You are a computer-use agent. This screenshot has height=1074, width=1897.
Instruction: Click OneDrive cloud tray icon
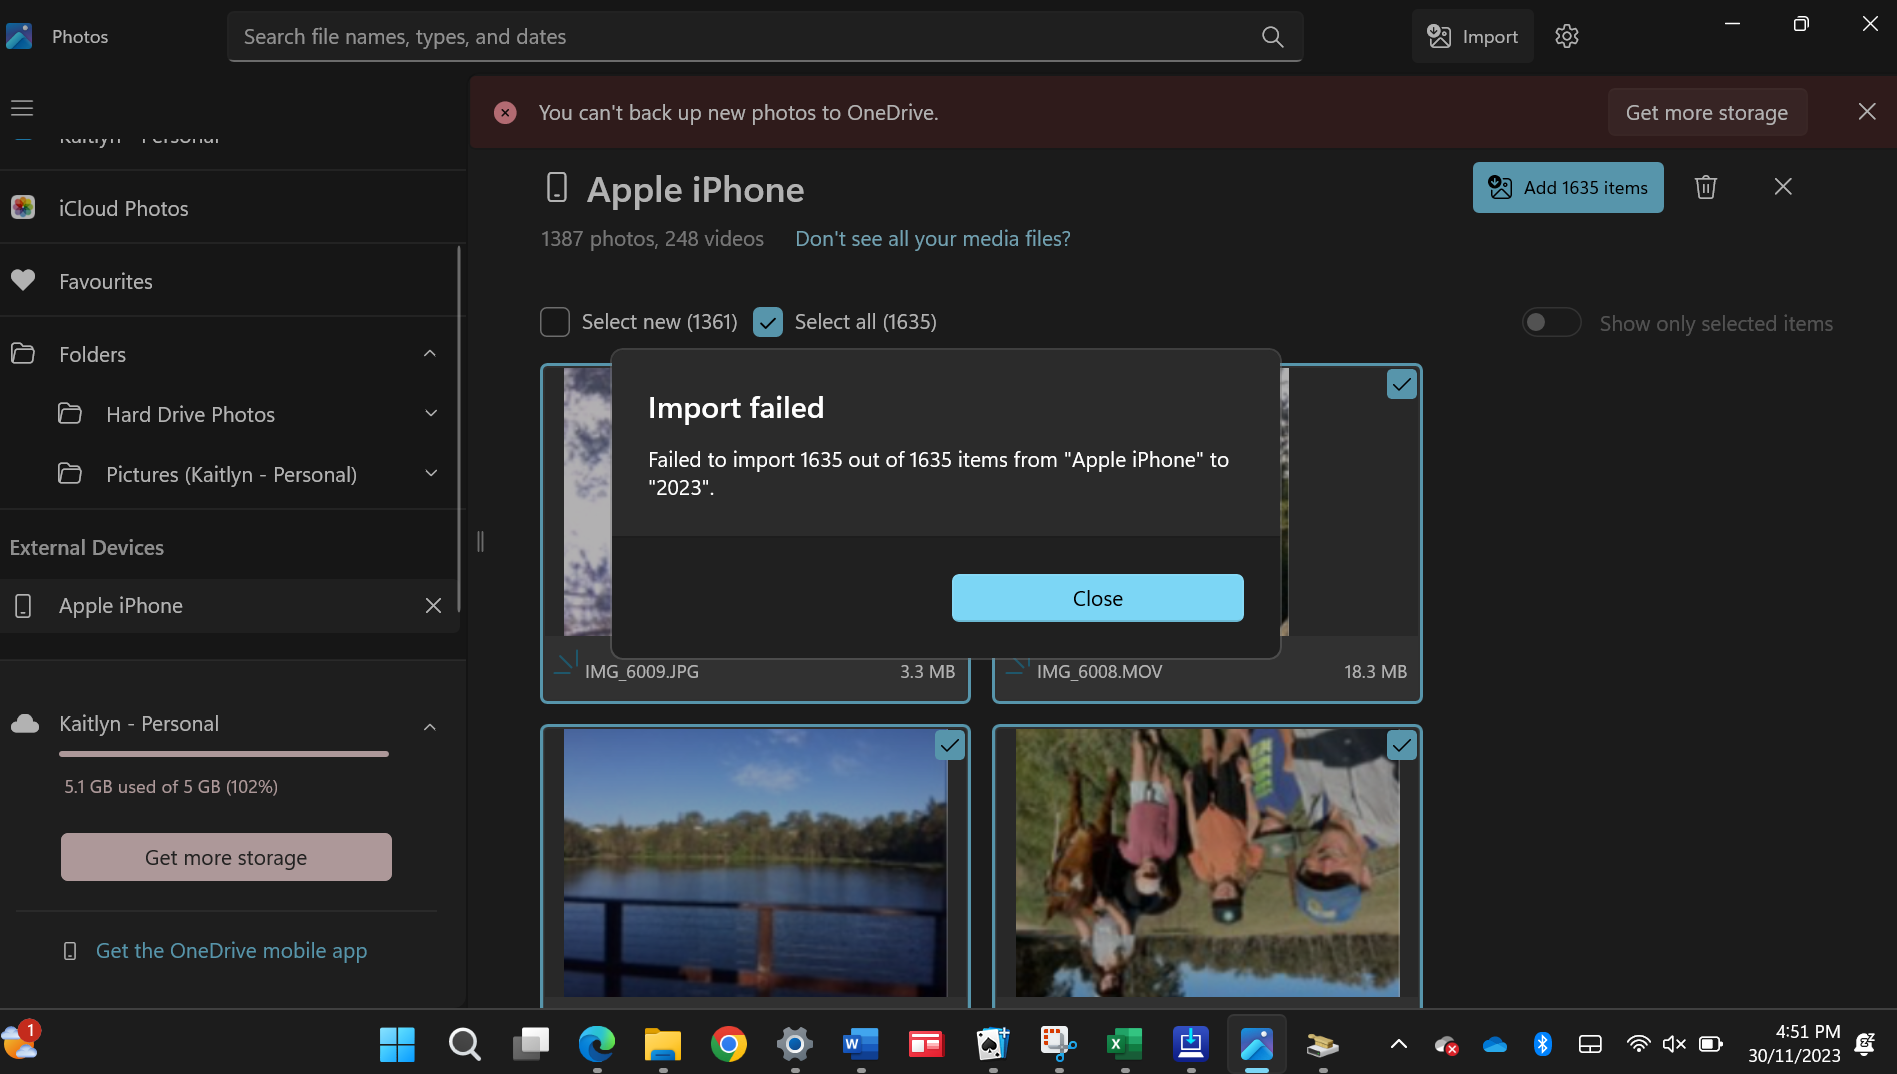[1495, 1044]
